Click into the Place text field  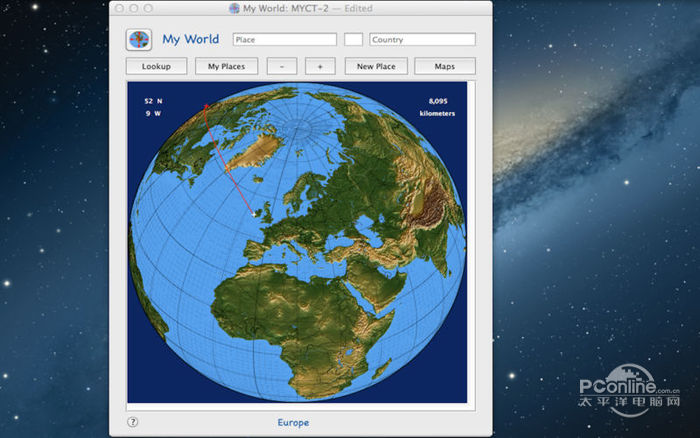[285, 39]
